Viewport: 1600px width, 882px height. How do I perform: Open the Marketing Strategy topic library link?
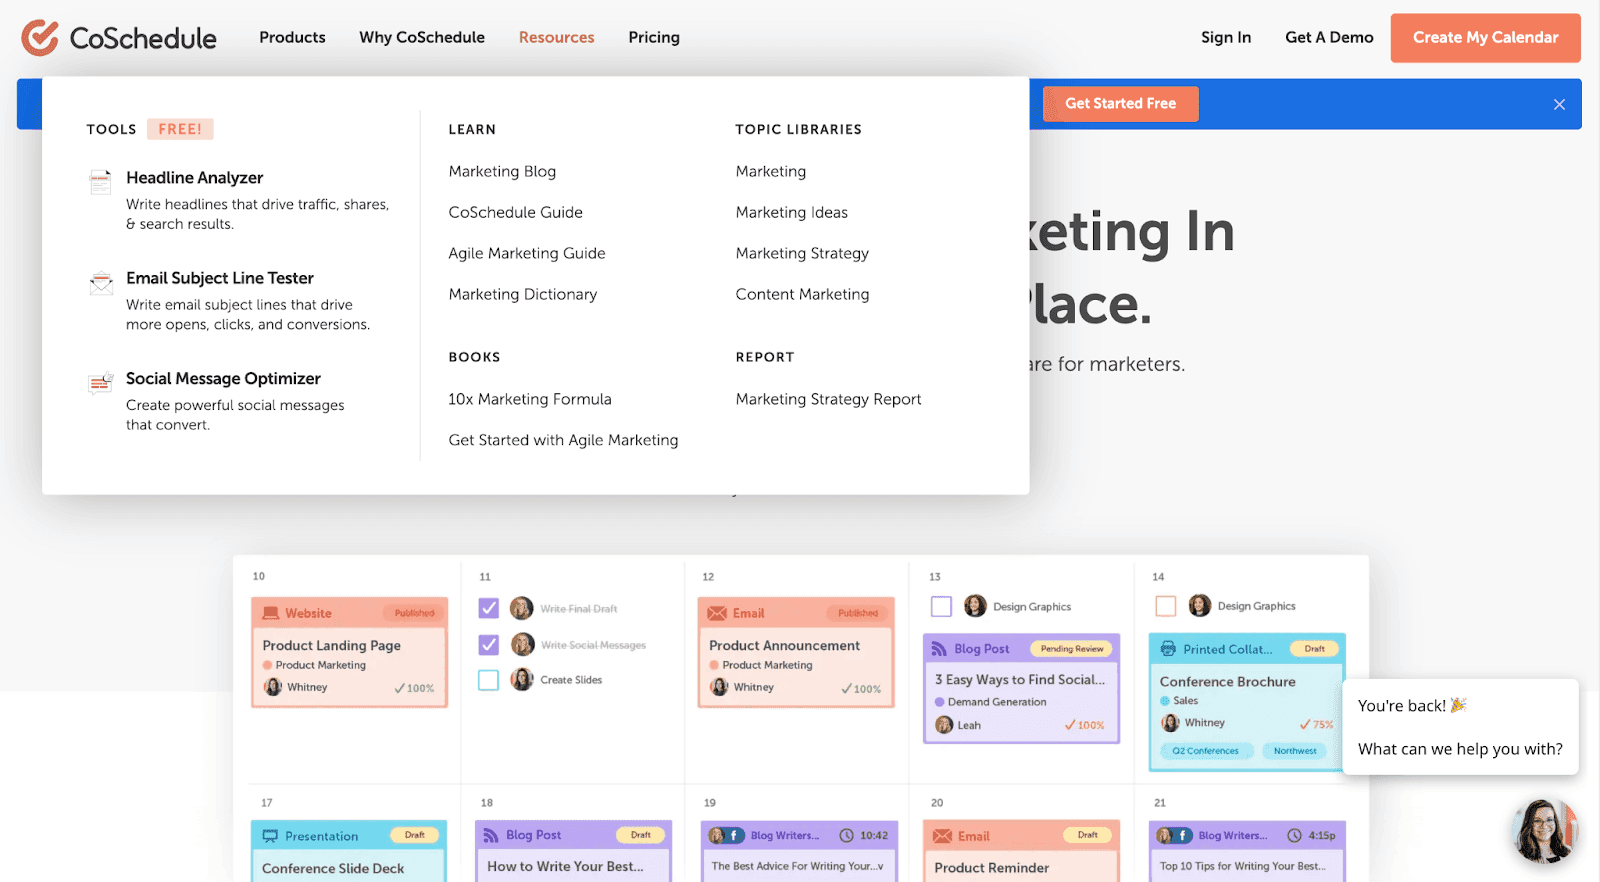[x=802, y=253]
